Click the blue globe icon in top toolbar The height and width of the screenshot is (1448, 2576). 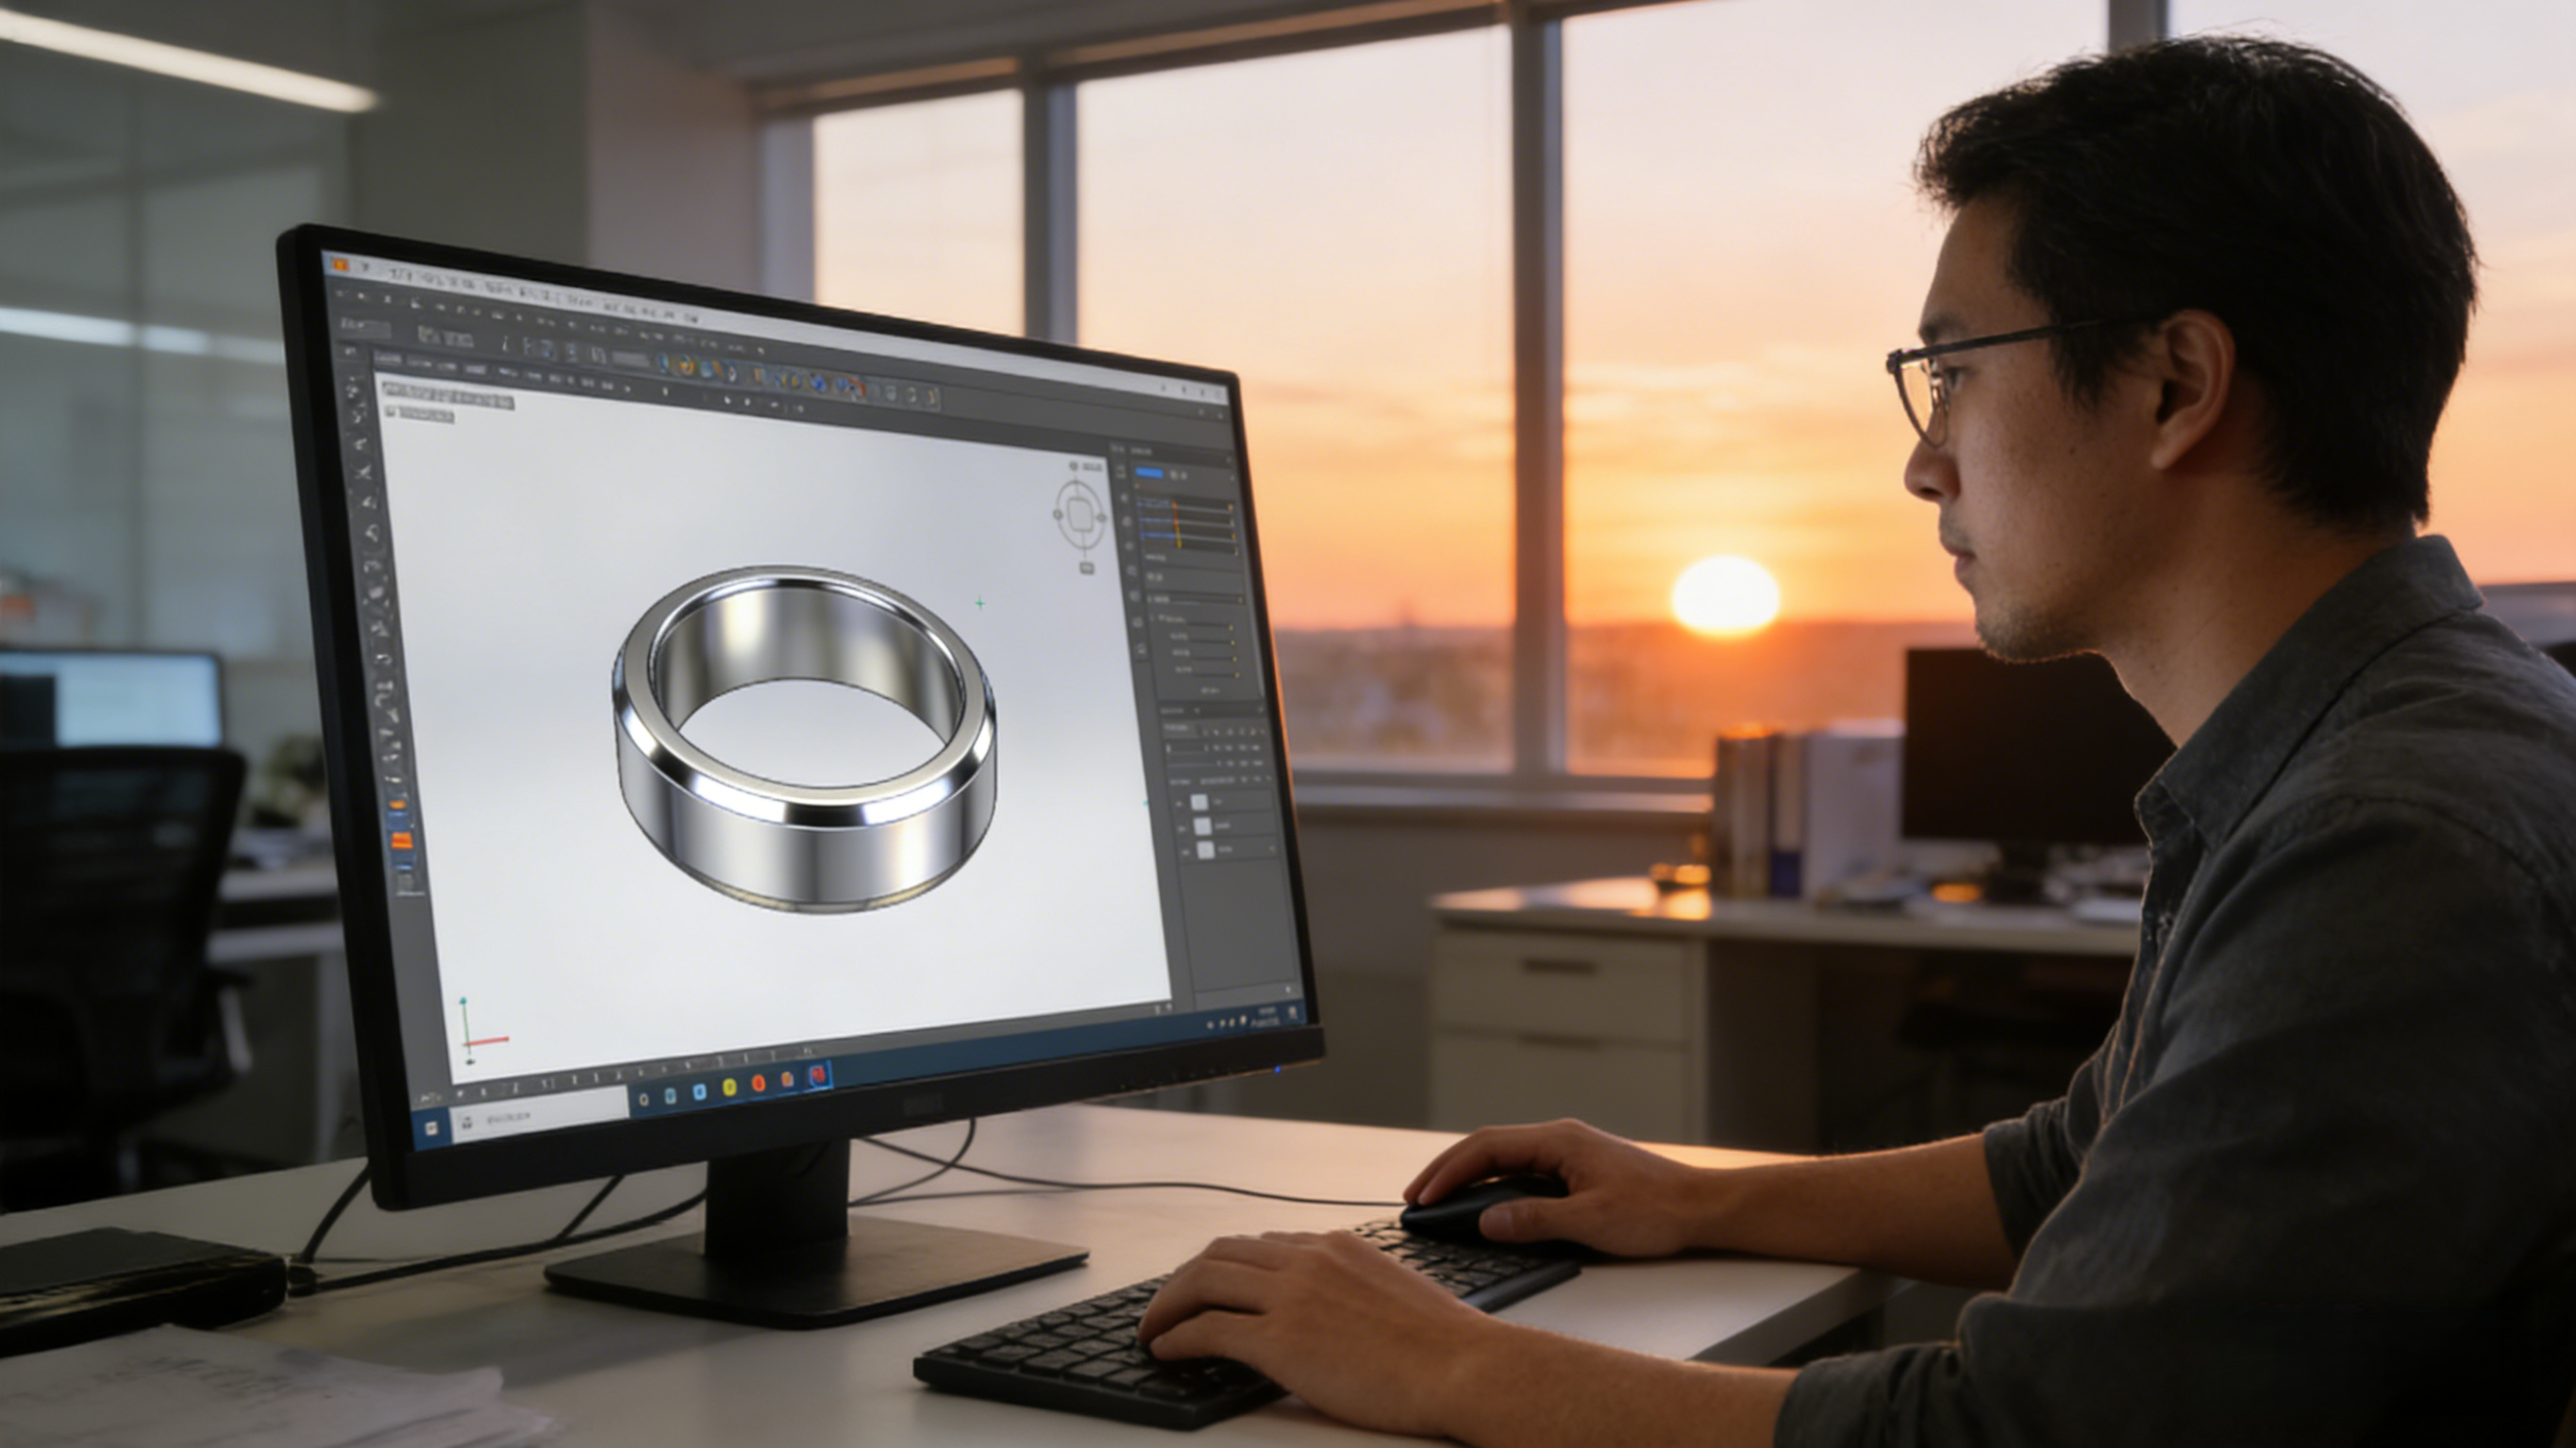(818, 382)
